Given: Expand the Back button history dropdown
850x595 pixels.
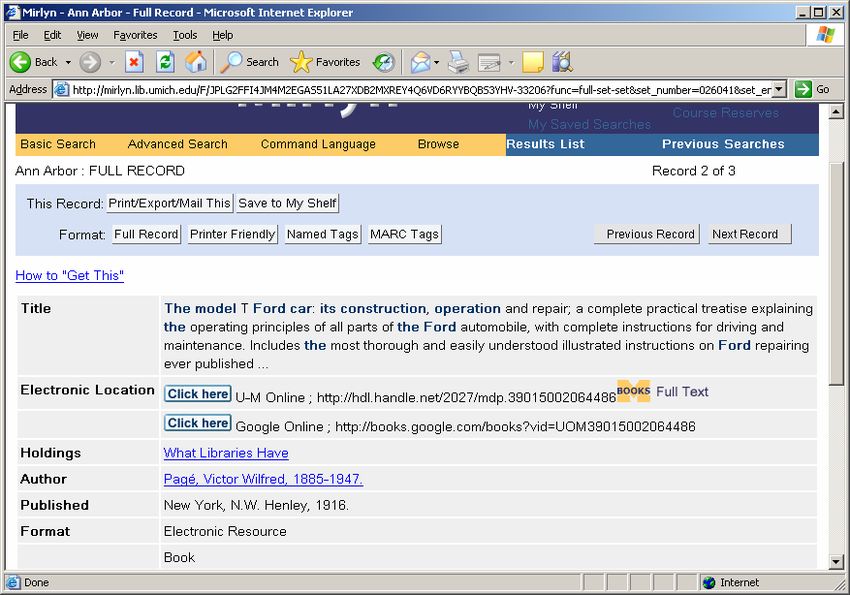Looking at the screenshot, I should (x=68, y=62).
